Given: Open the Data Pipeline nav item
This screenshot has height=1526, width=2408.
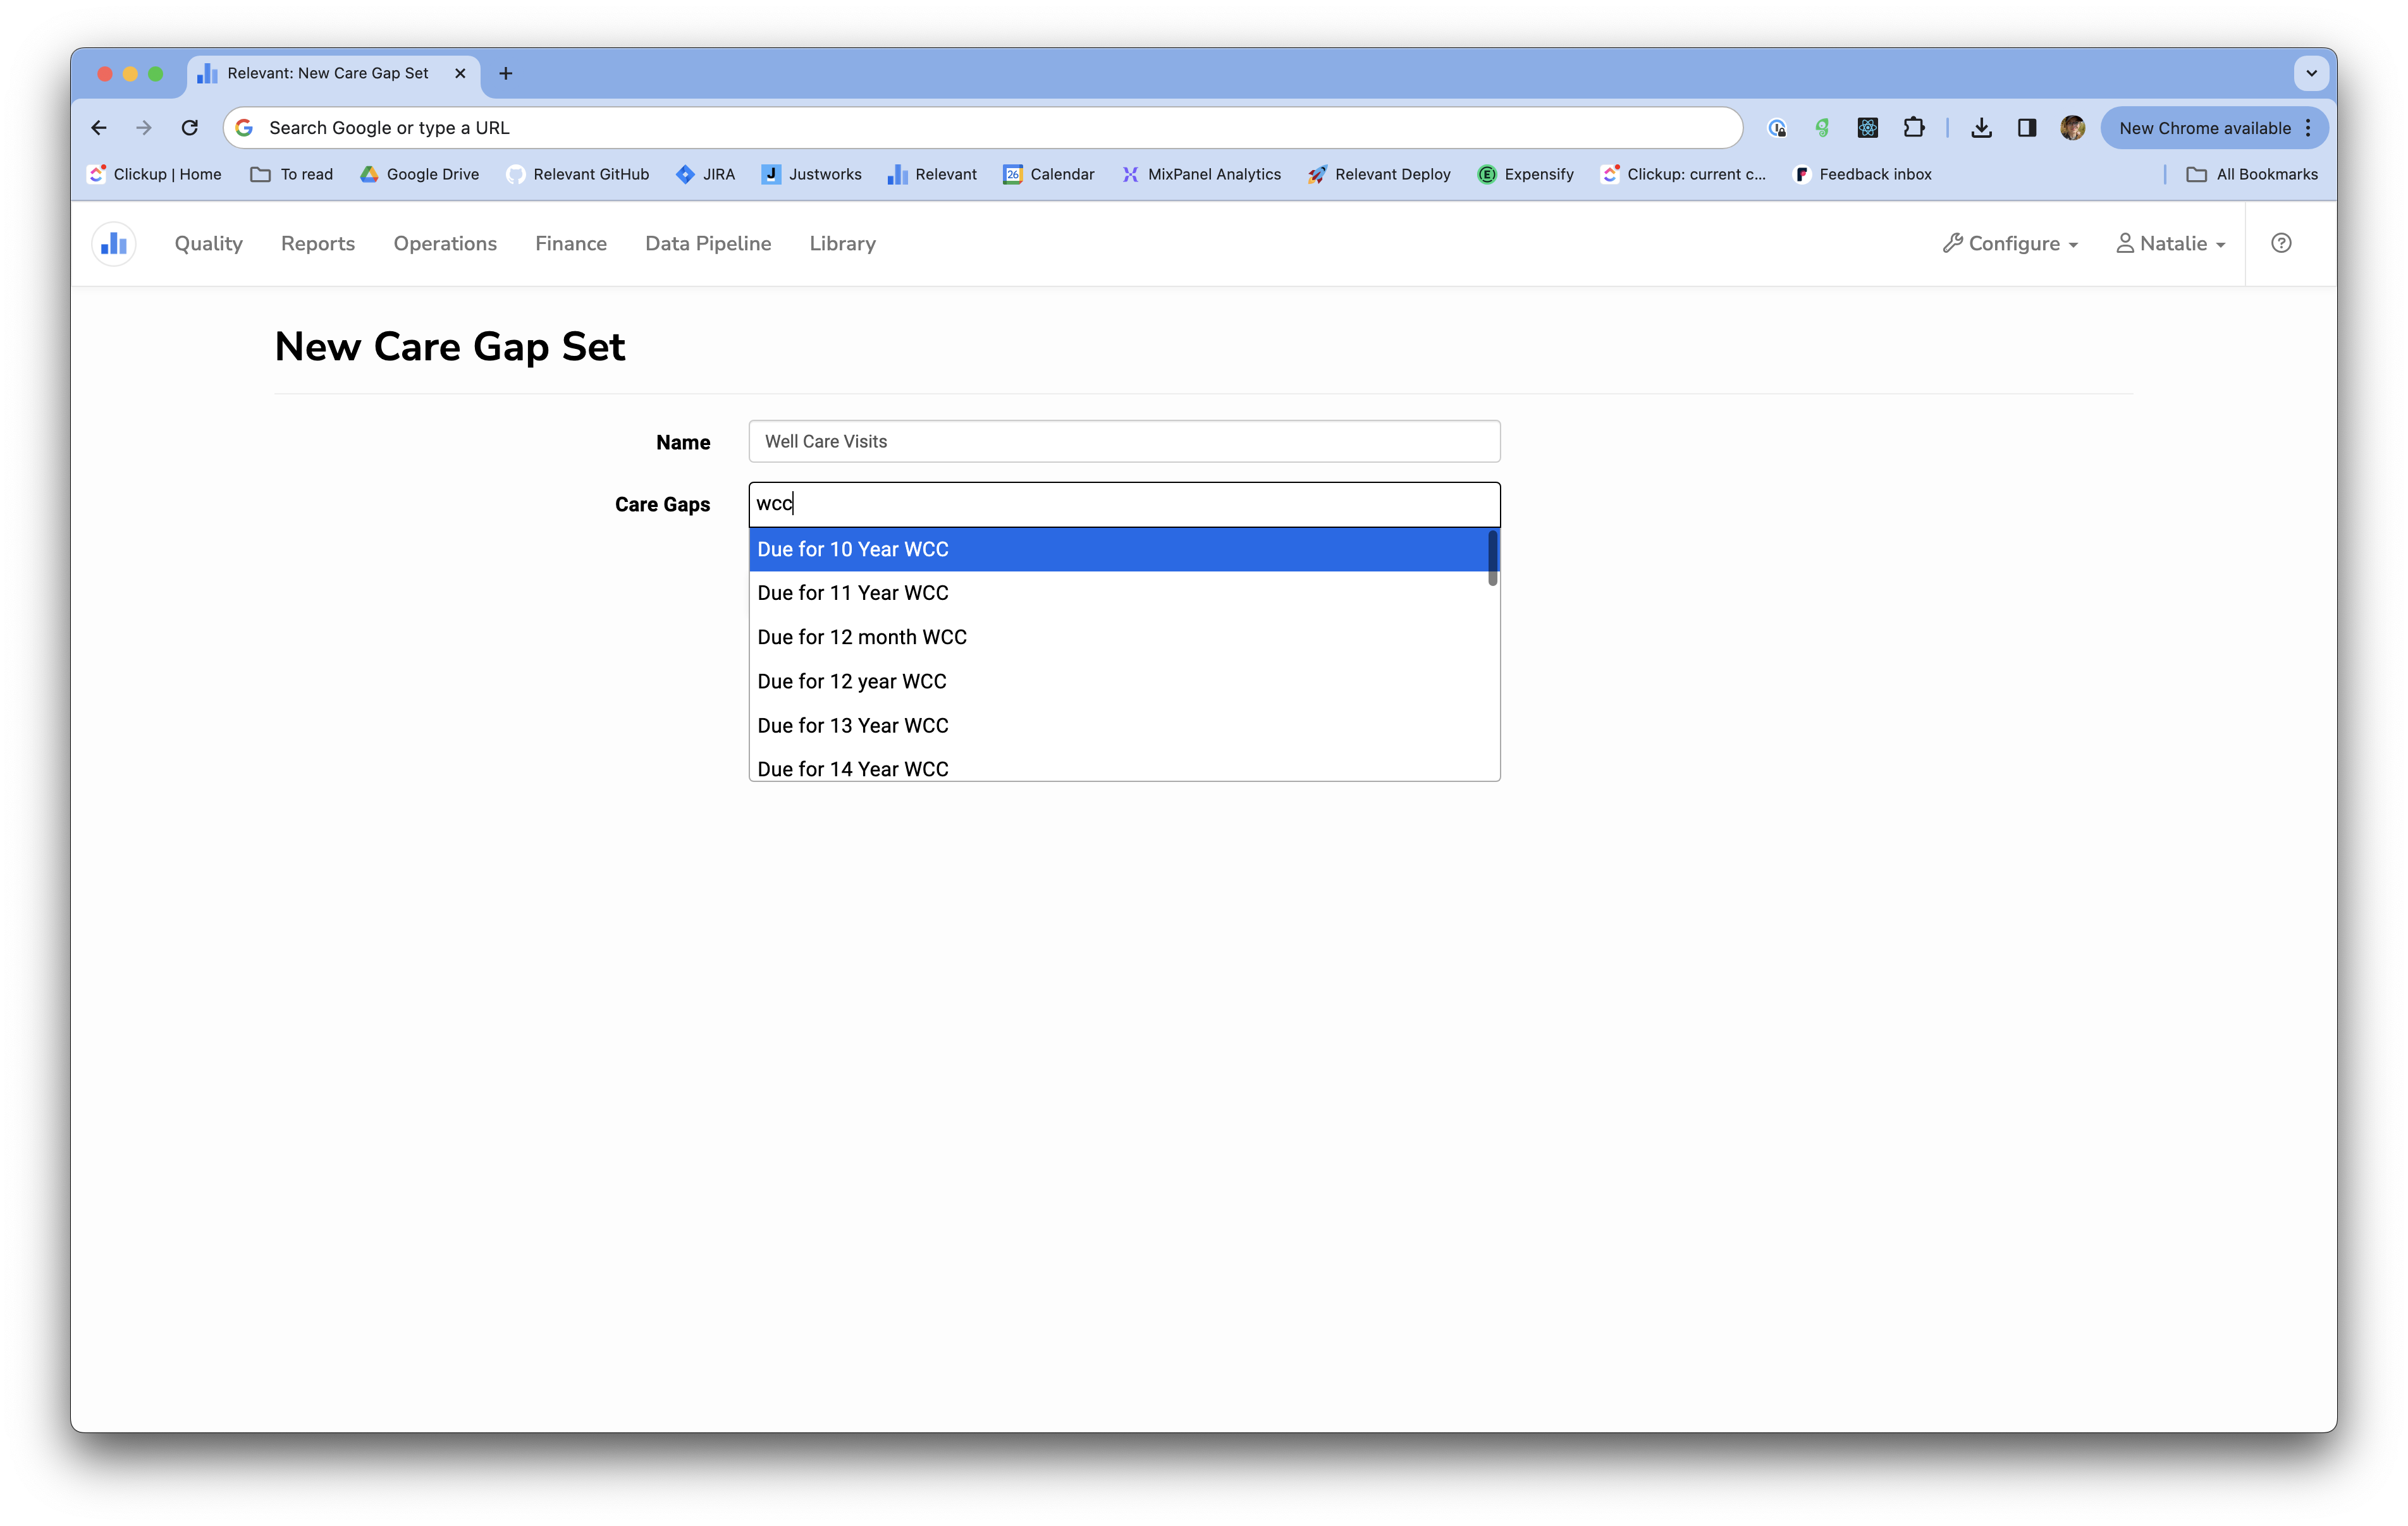Looking at the screenshot, I should click(x=708, y=243).
